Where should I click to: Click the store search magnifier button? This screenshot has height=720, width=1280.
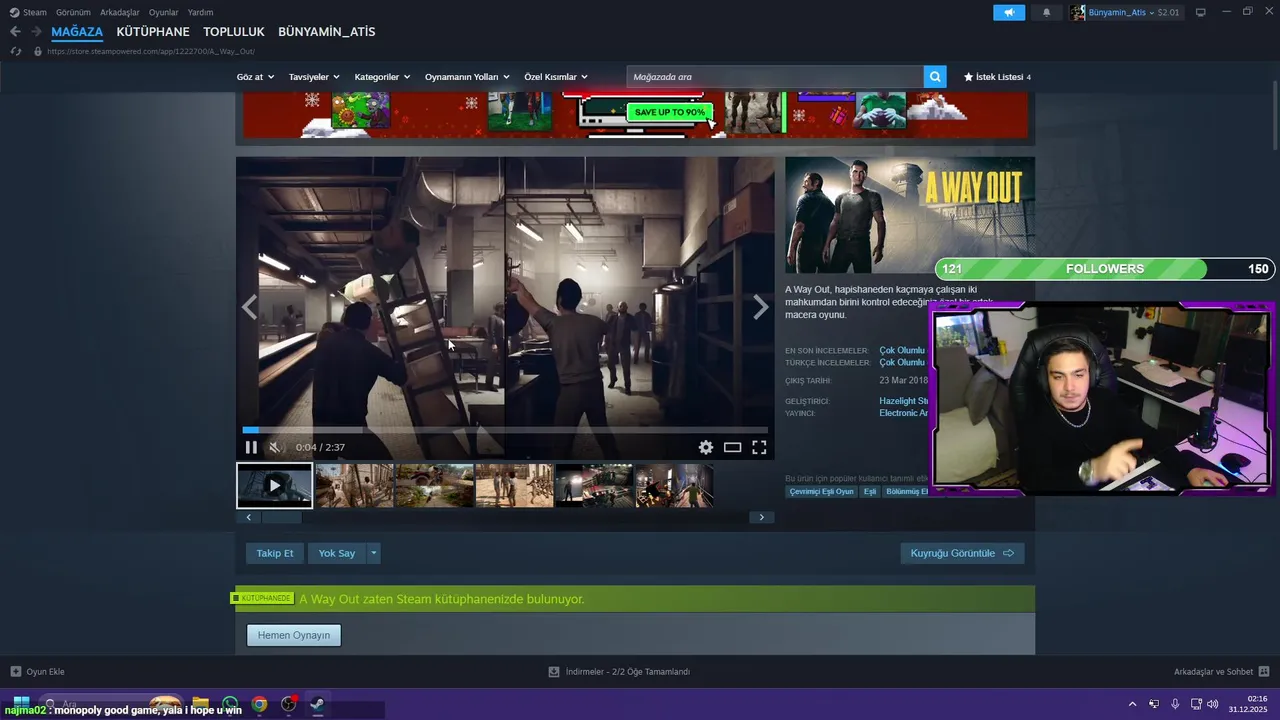click(935, 77)
